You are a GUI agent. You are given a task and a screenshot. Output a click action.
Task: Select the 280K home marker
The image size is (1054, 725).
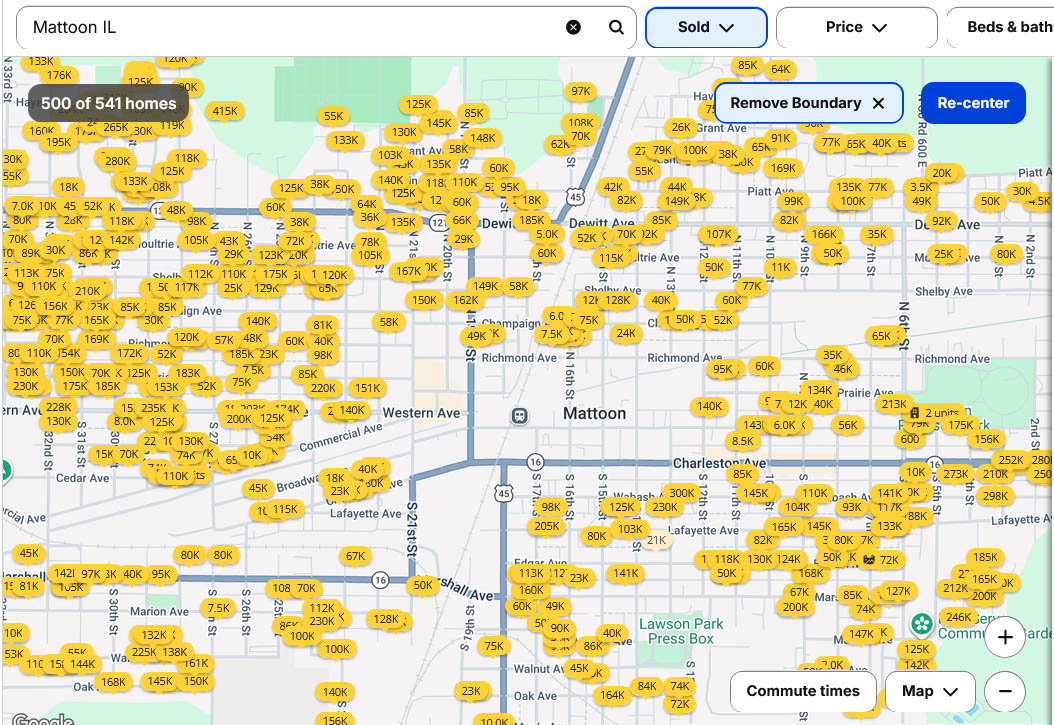click(x=118, y=161)
